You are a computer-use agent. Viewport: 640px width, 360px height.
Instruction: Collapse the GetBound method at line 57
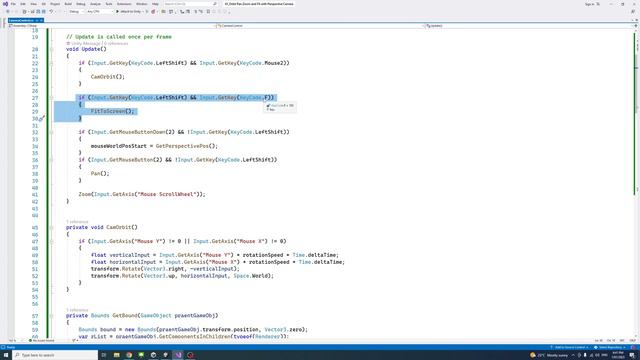tap(51, 316)
